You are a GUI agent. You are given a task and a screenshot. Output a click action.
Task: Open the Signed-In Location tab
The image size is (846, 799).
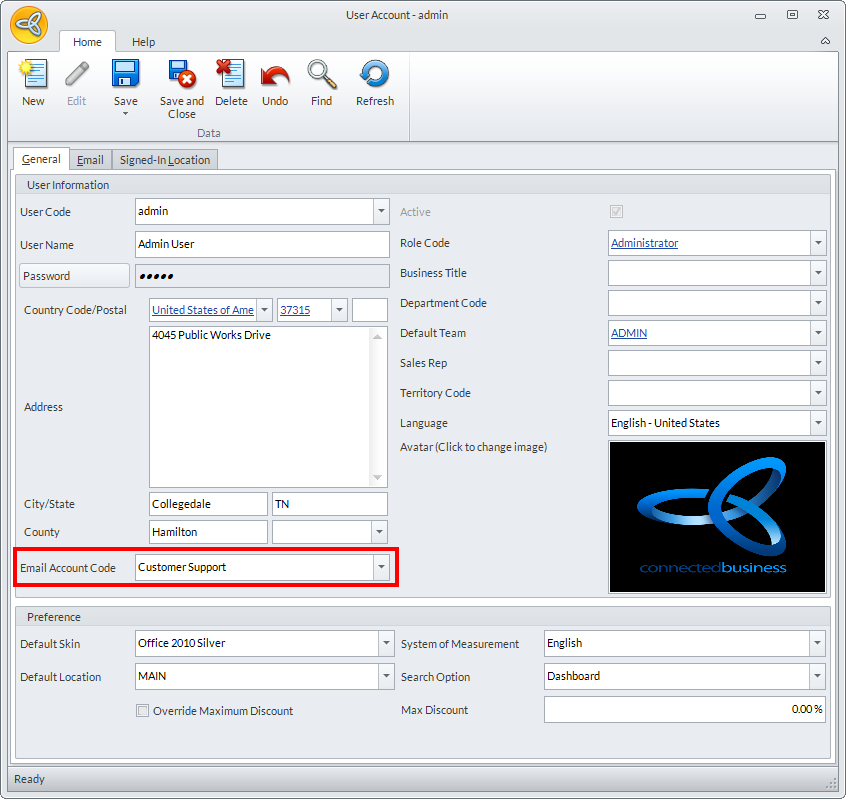164,160
